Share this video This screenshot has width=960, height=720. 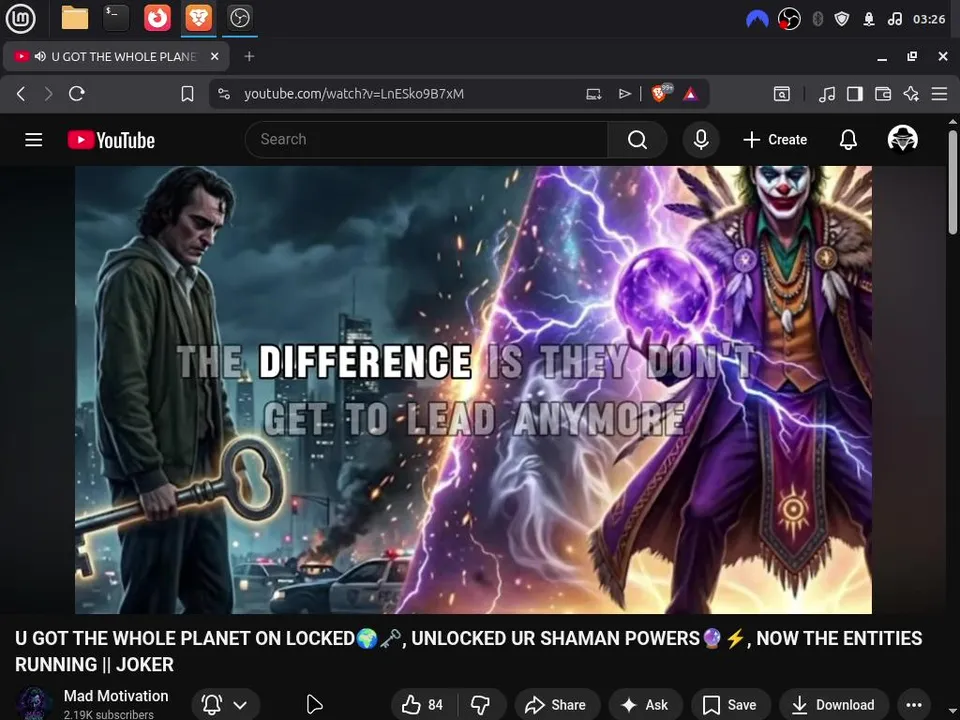click(x=556, y=705)
